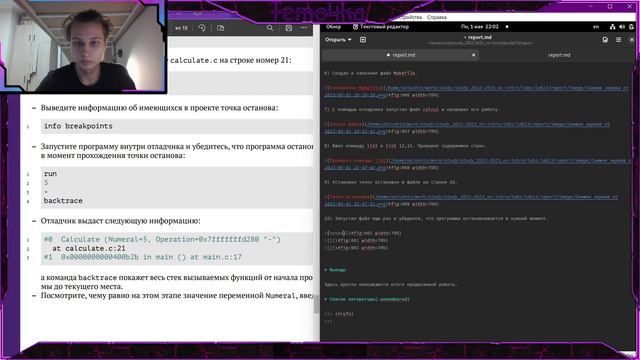
Task: Click the editor line with text cursor '![рис'
Action: tap(363, 233)
